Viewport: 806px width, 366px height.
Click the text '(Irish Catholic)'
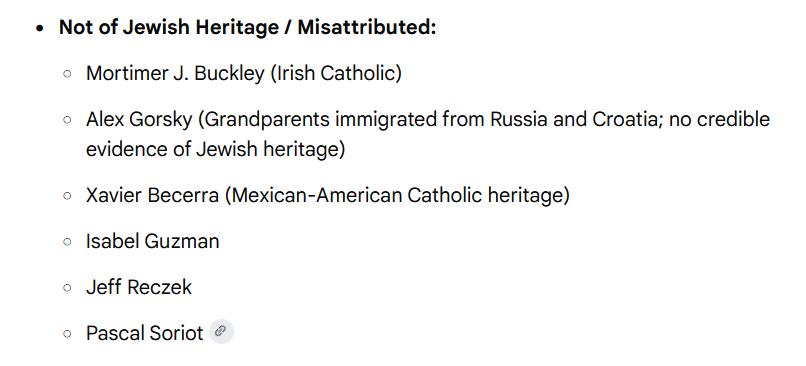tap(336, 74)
